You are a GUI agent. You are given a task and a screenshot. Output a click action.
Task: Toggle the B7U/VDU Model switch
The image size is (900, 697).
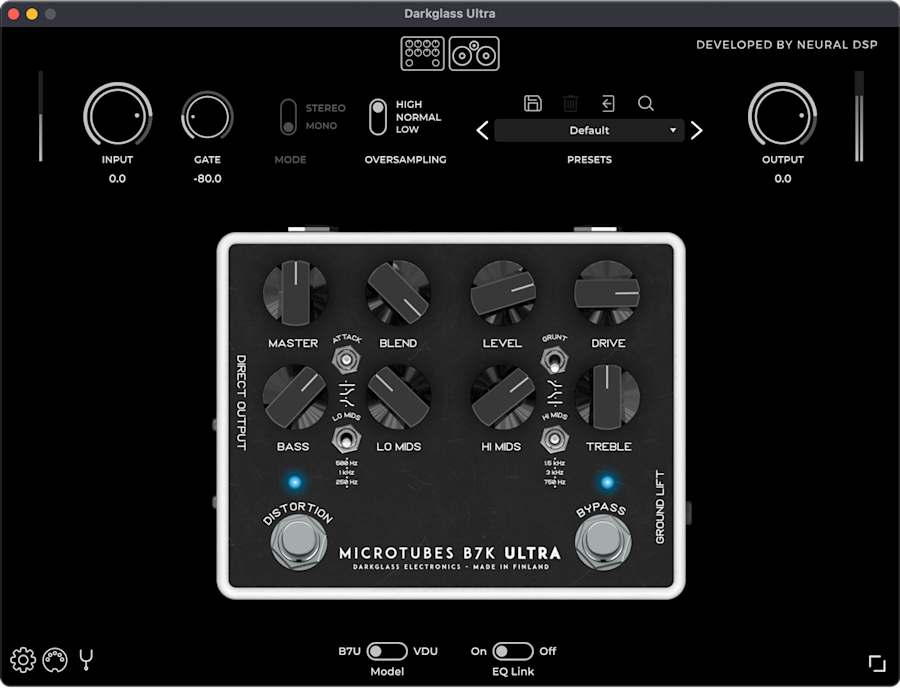coord(387,651)
